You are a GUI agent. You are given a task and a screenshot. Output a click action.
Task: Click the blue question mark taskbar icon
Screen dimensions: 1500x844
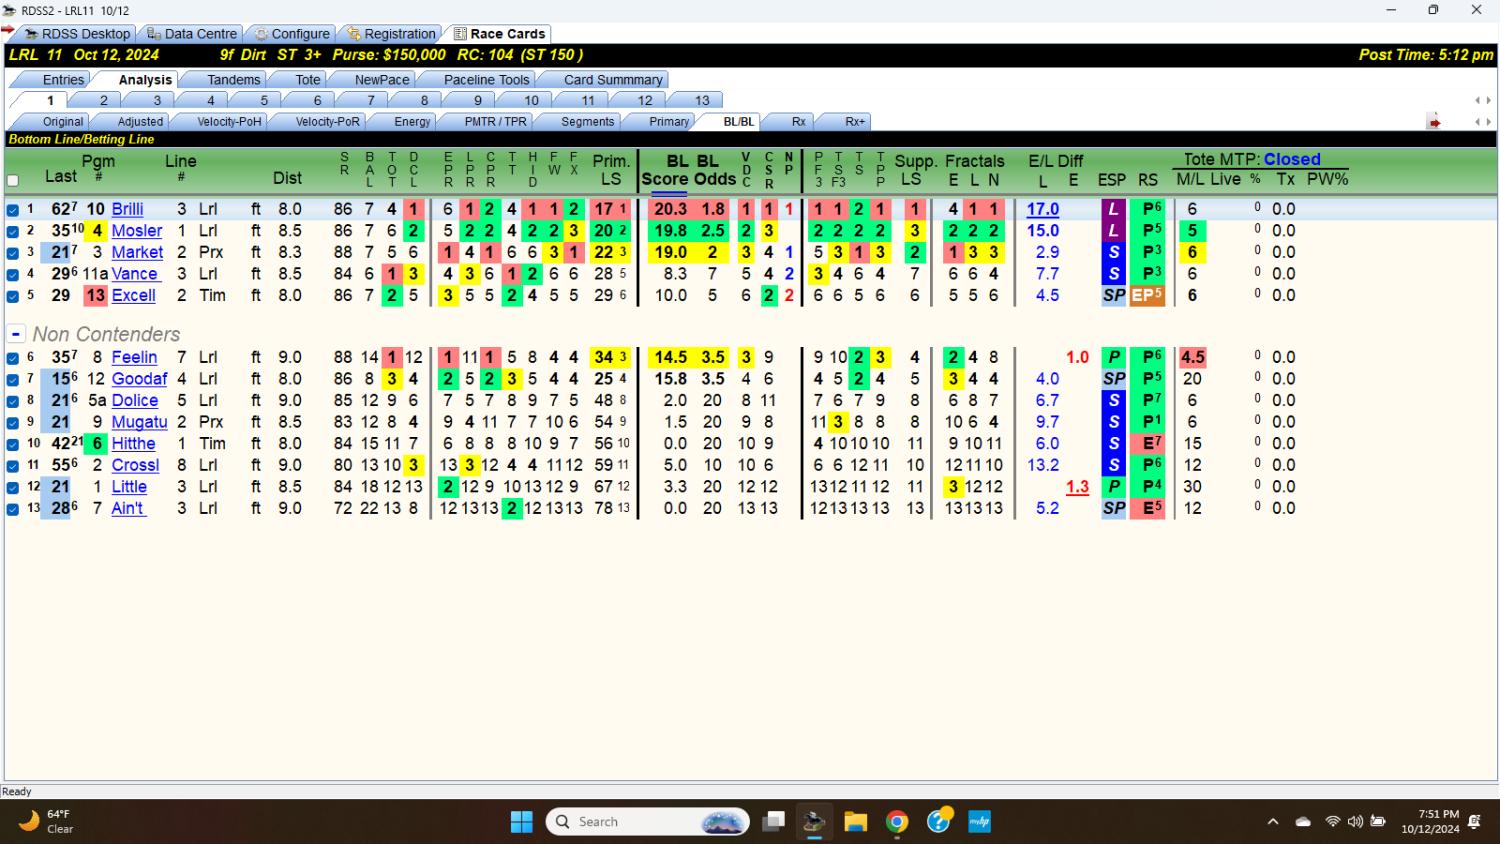[x=938, y=822]
